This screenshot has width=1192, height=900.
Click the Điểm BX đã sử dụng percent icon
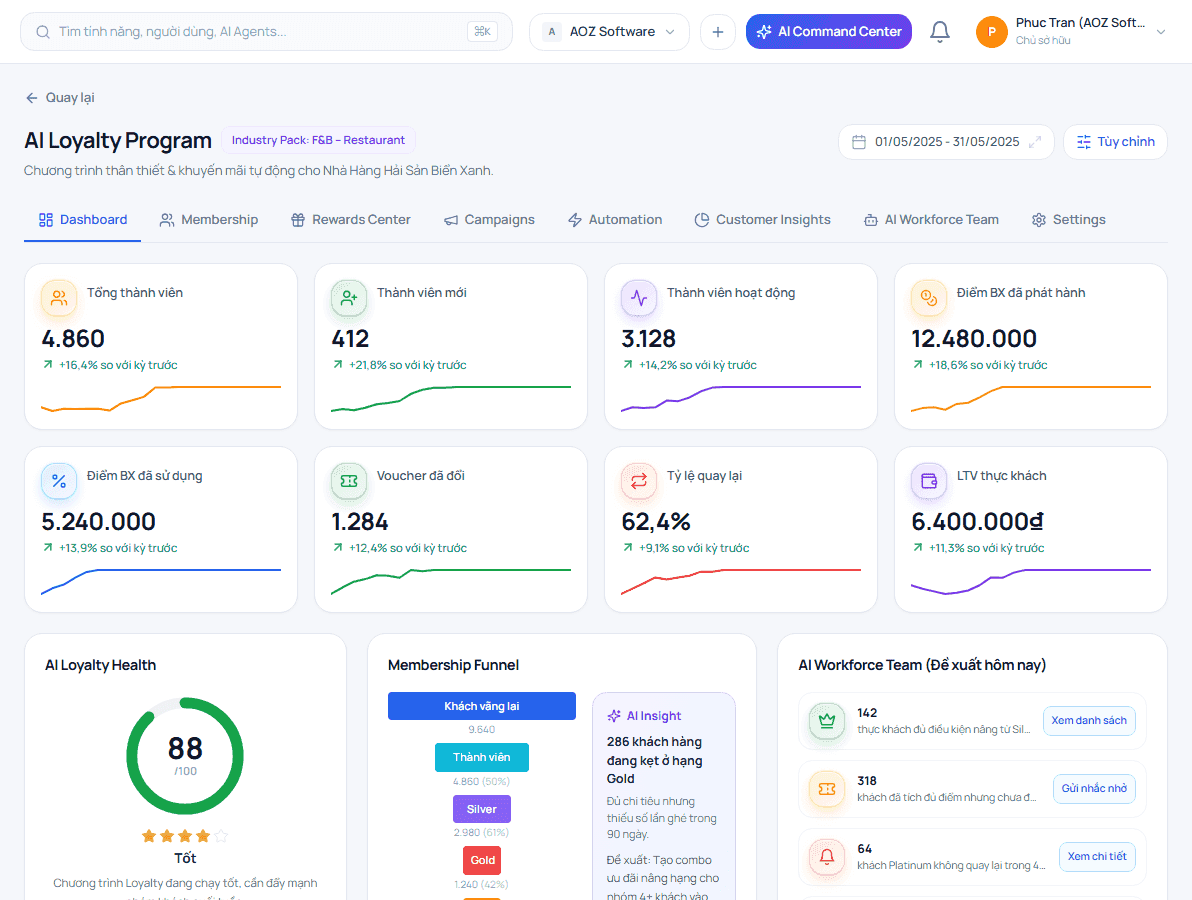59,481
